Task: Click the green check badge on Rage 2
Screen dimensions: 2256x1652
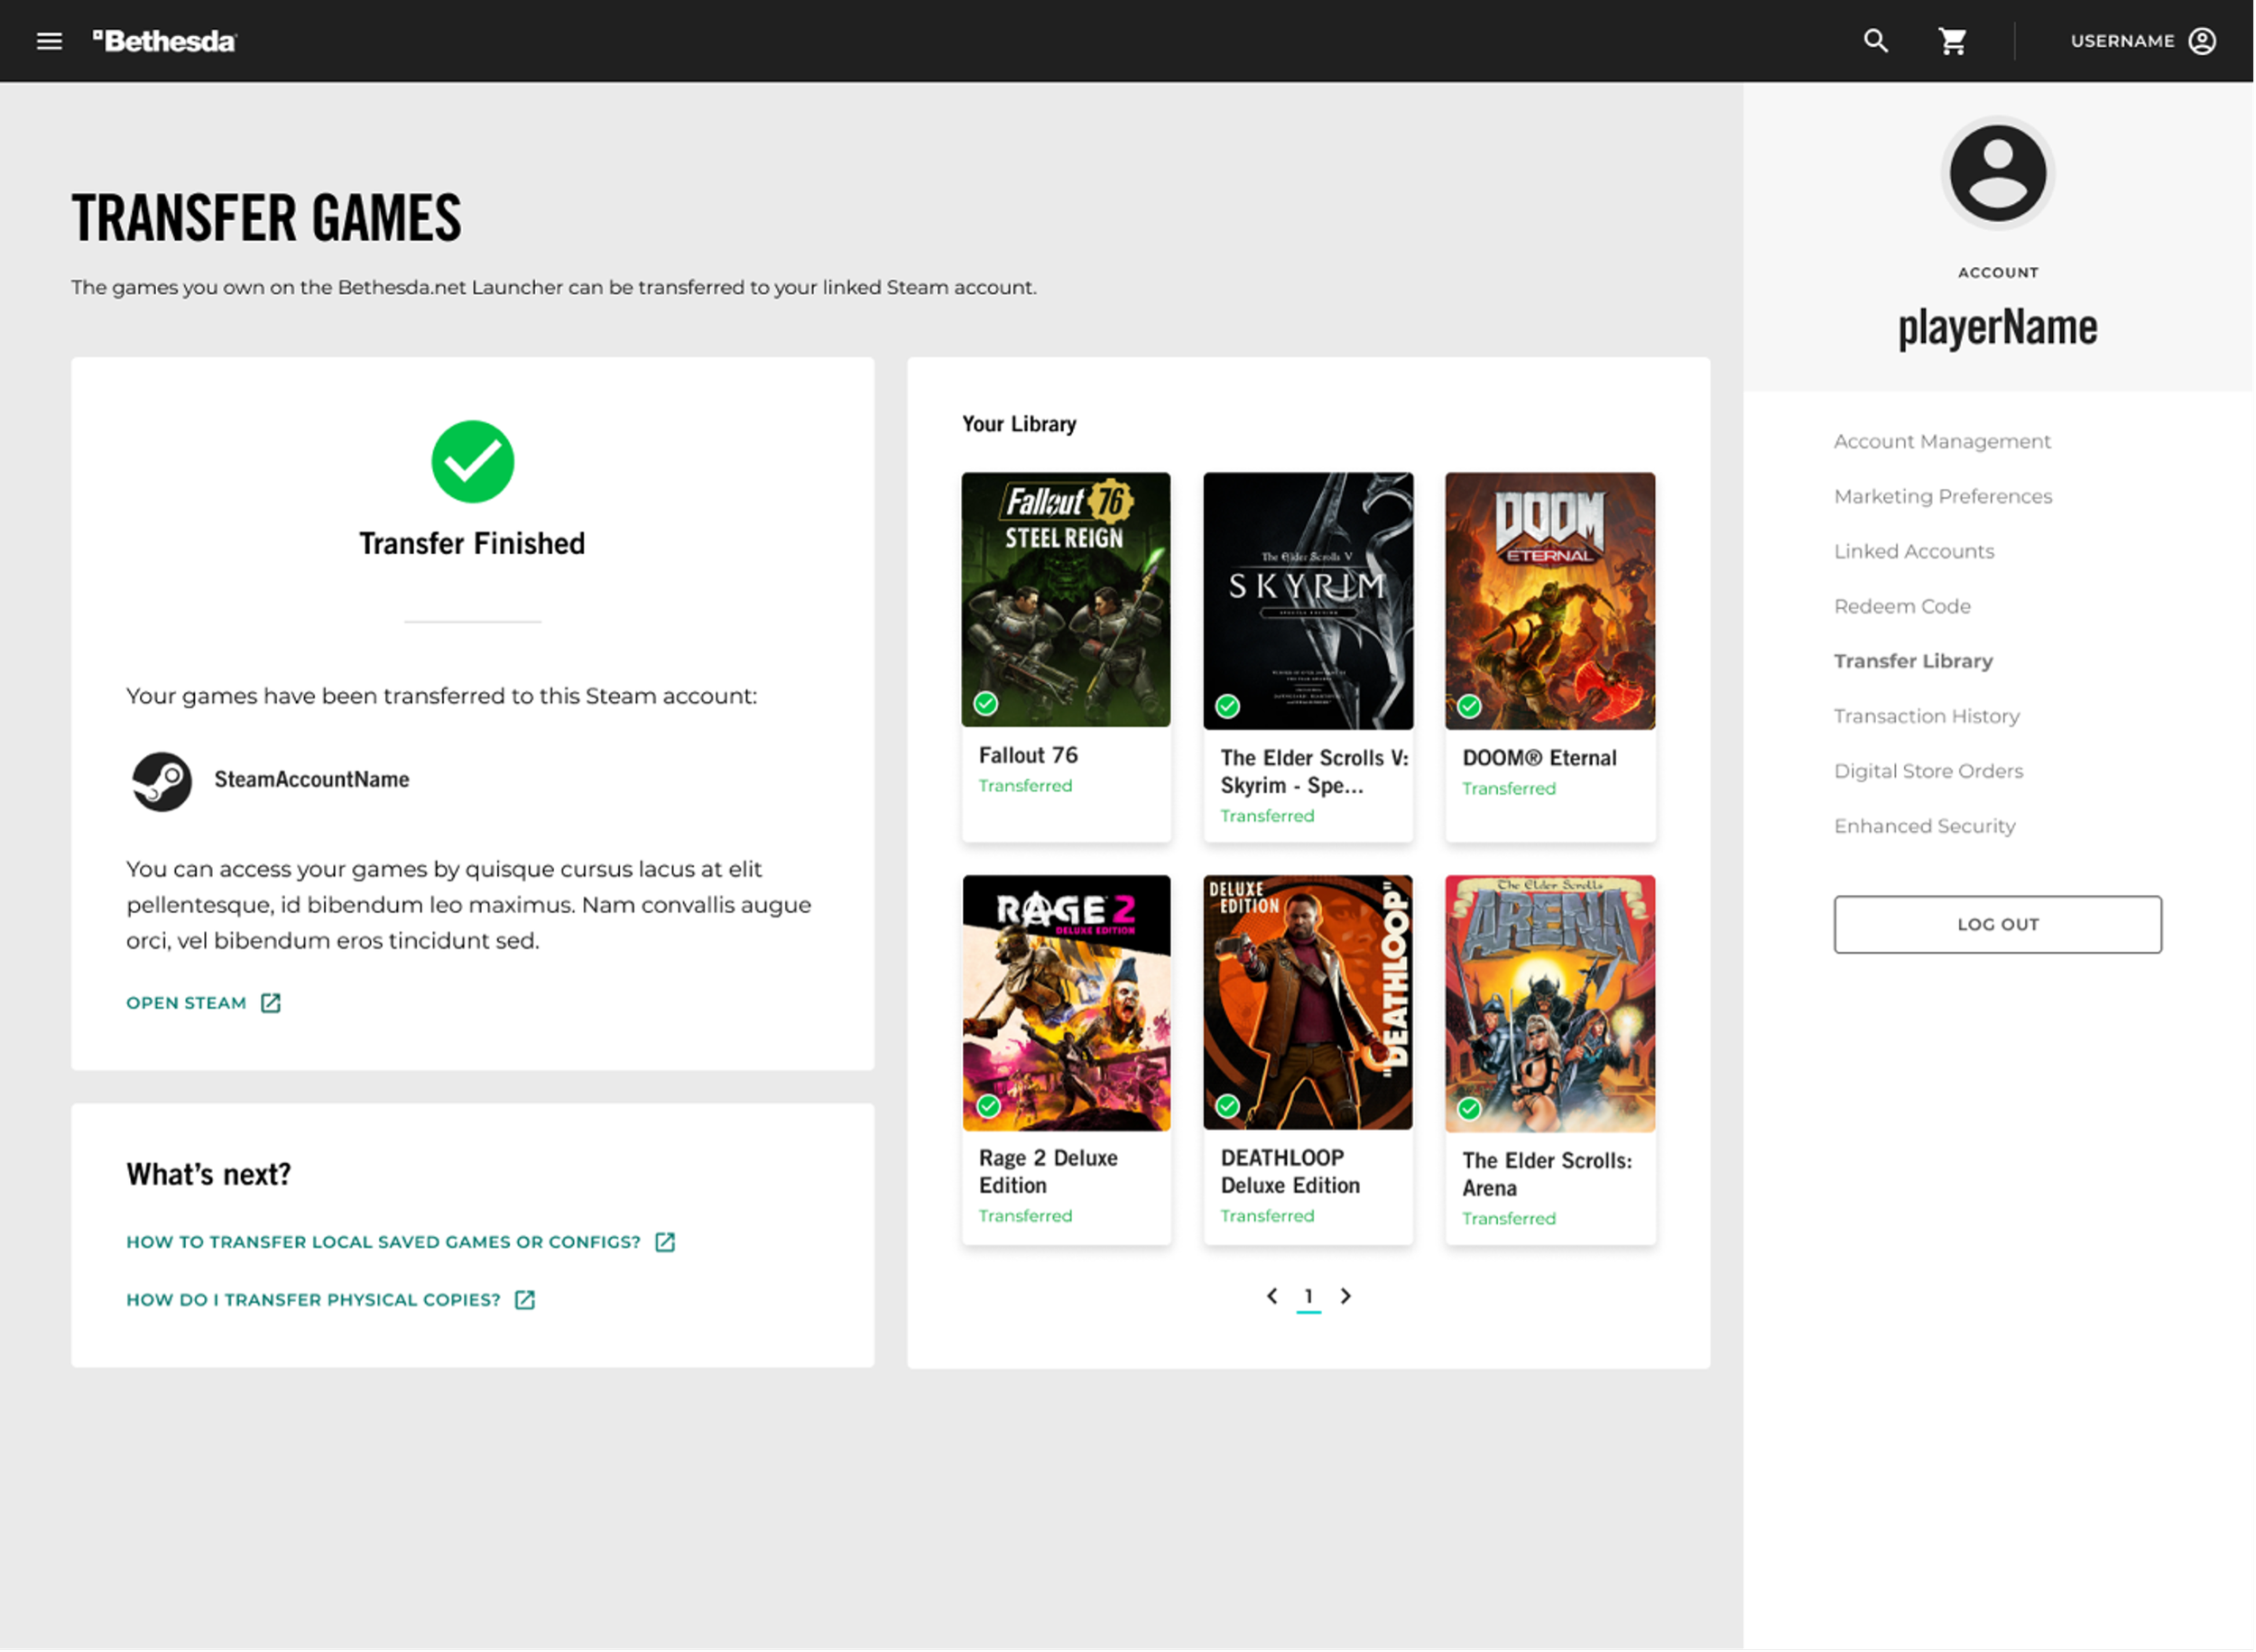Action: (990, 1107)
